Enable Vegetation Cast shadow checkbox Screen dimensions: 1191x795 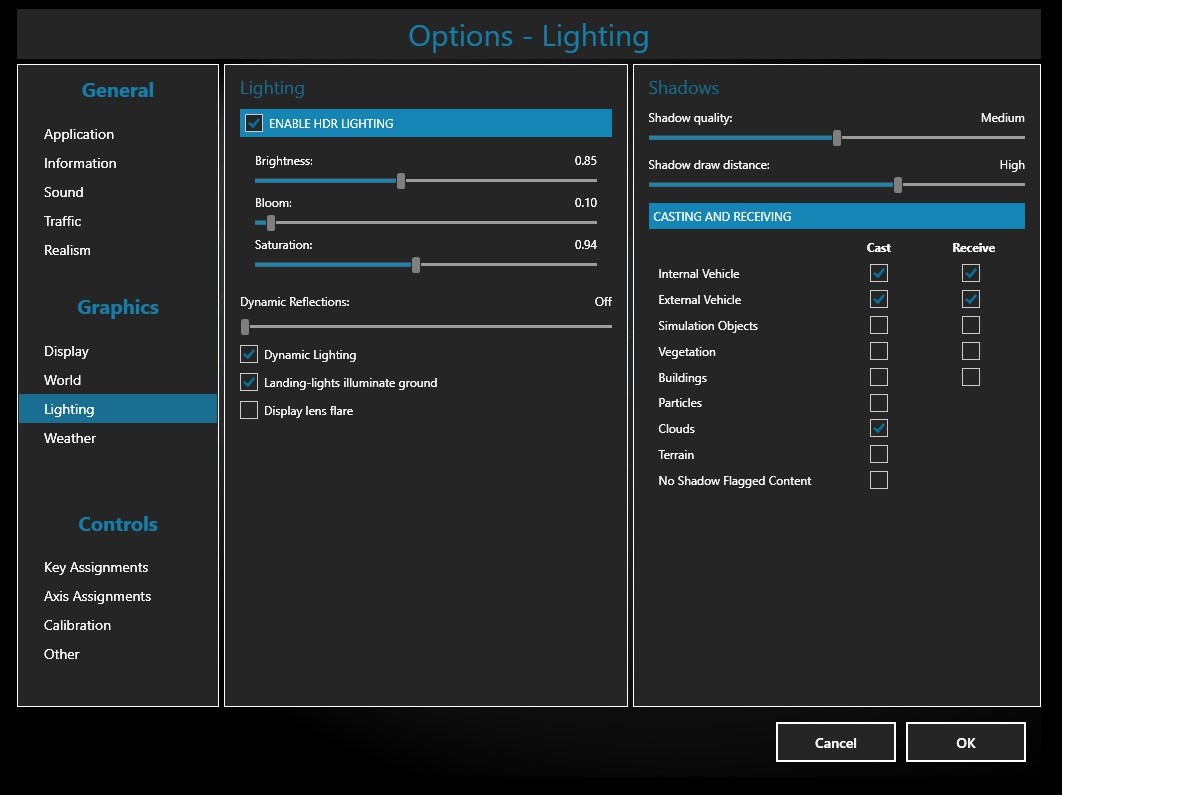(878, 351)
